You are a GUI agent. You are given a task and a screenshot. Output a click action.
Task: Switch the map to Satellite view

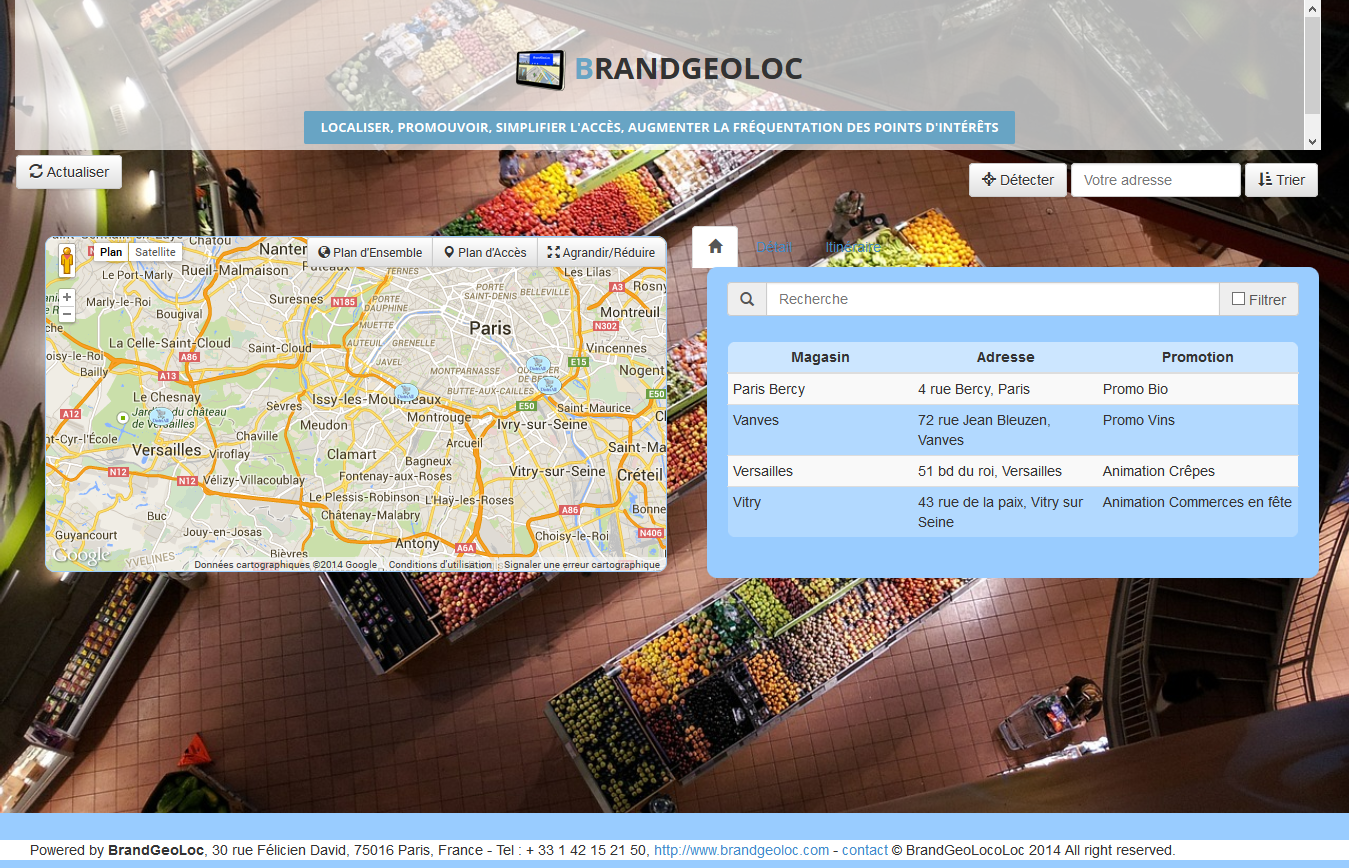pyautogui.click(x=155, y=252)
